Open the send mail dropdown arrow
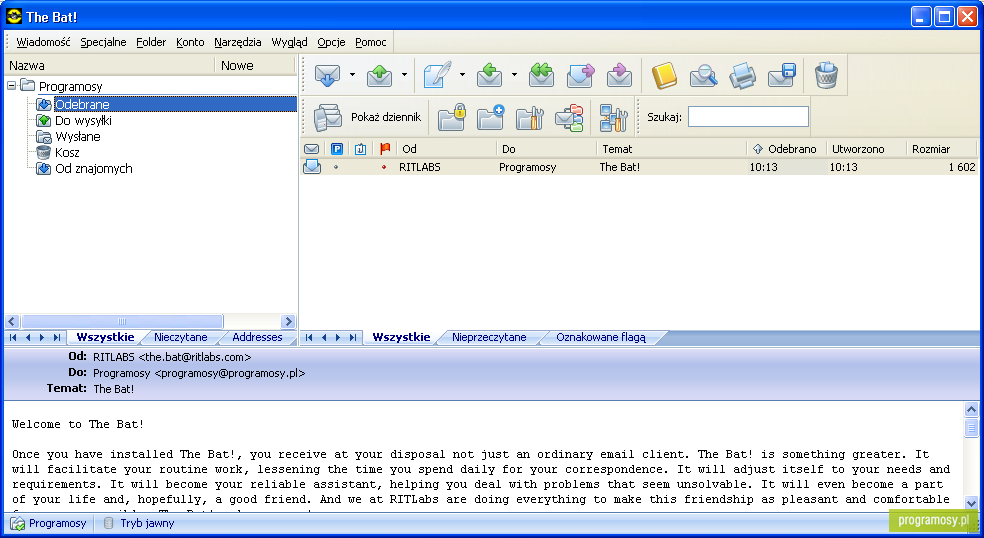This screenshot has width=984, height=538. (404, 75)
